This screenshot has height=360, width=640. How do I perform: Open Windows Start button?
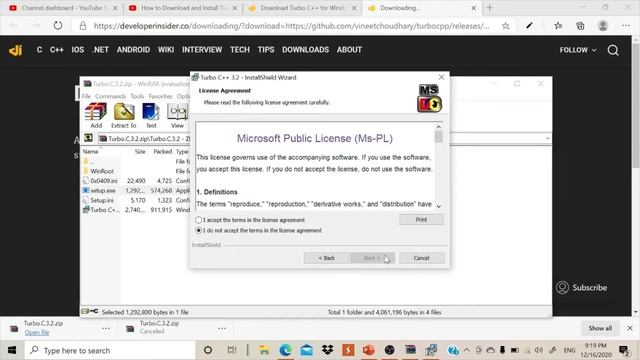pos(12,350)
